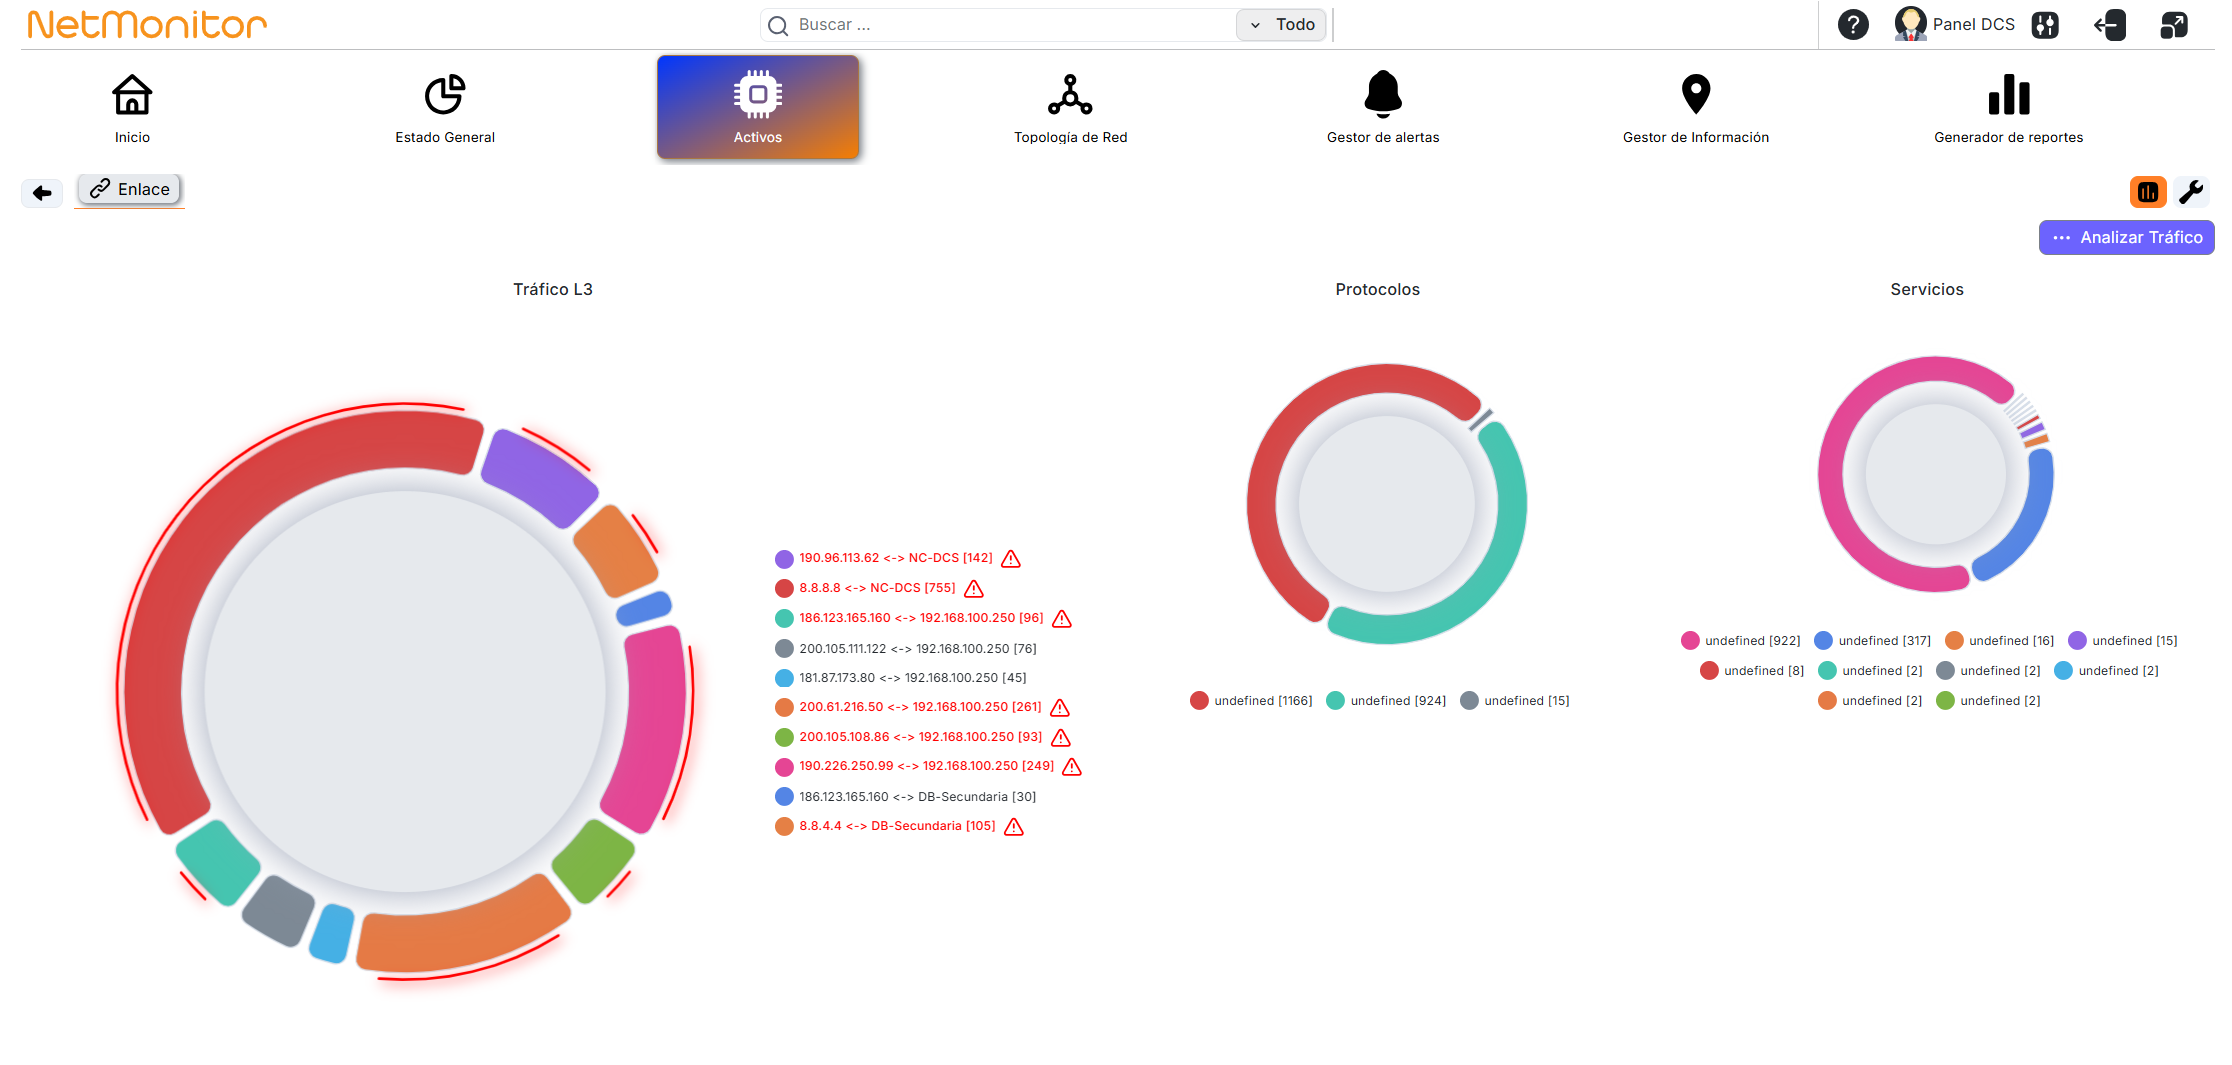Toggle Protocolos legend undefined [924]
Screen dimensions: 2232x1065
point(1386,701)
